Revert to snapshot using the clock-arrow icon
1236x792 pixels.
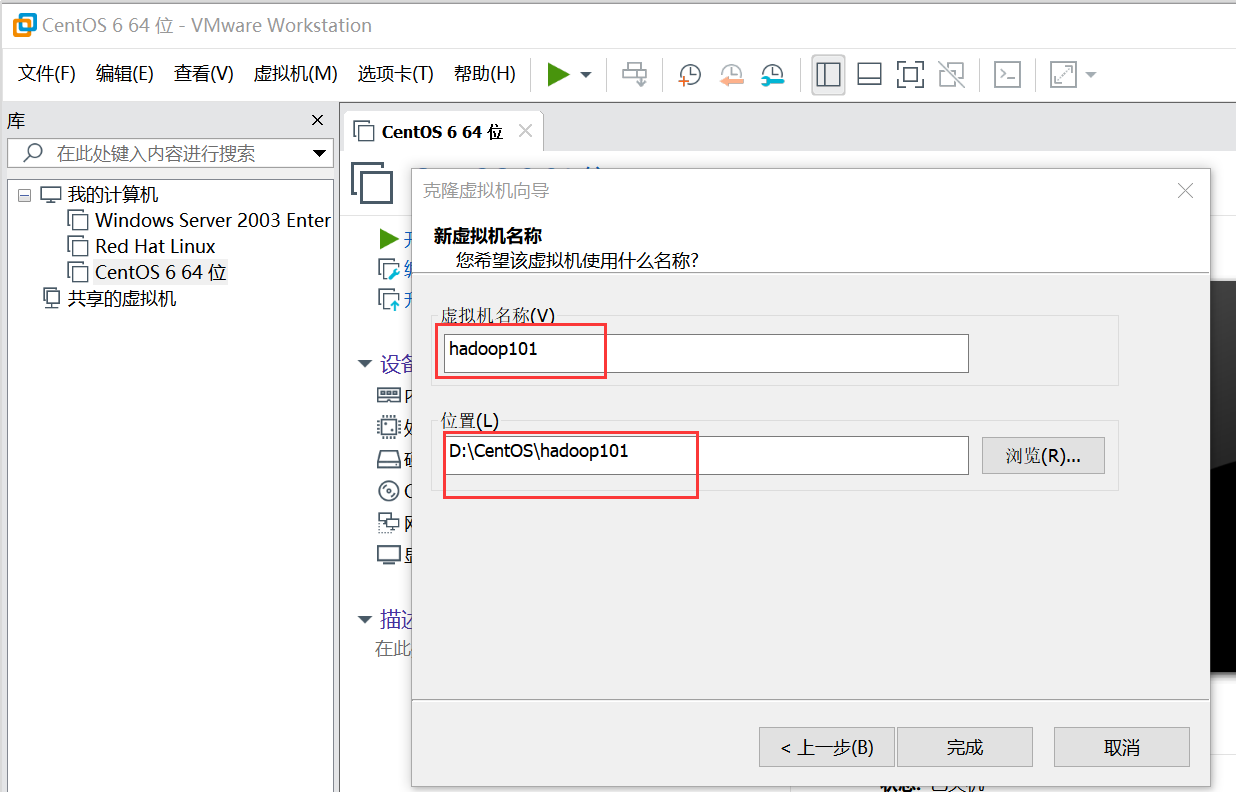tap(732, 75)
